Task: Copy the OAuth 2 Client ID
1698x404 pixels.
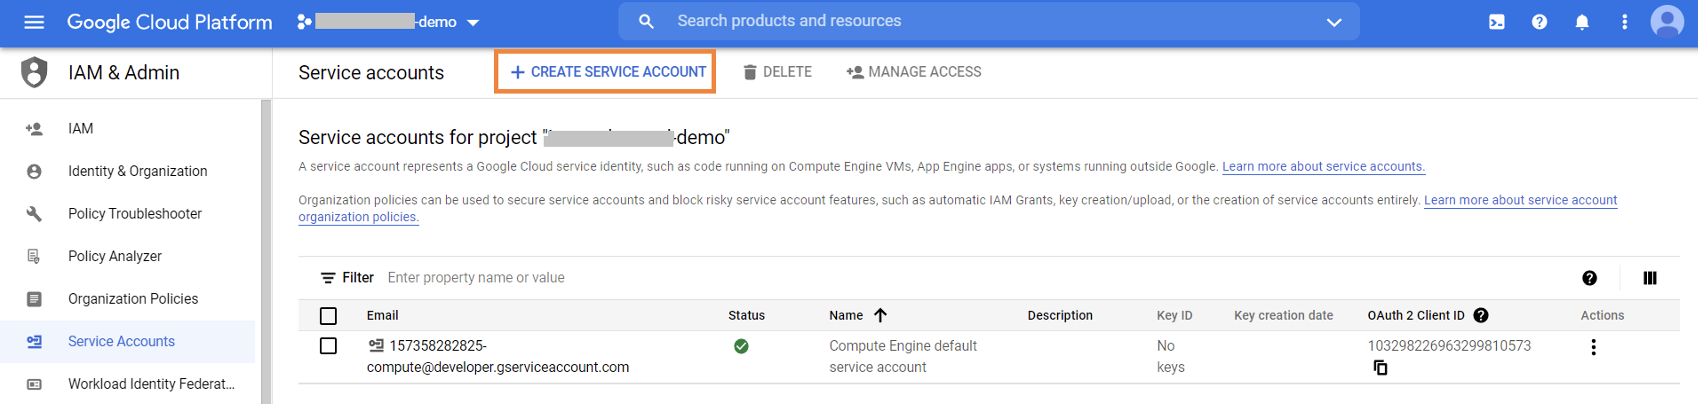Action: tap(1380, 368)
